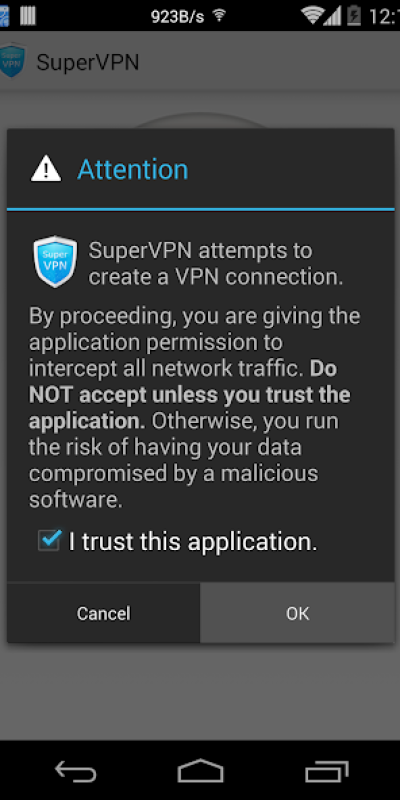
Task: Tap the barcode notification icon in status bar
Action: tap(29, 16)
